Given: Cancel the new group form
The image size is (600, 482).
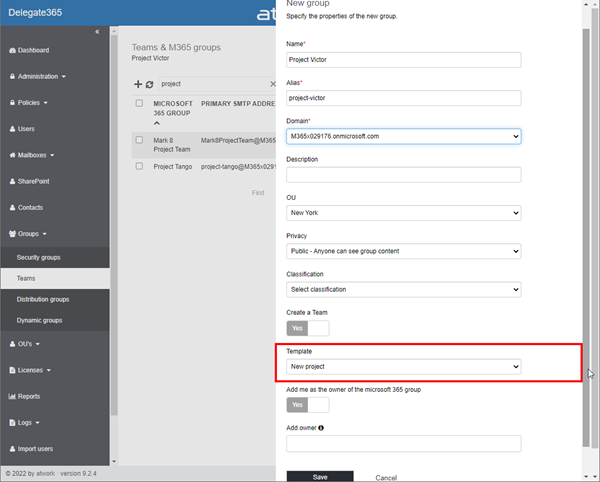Looking at the screenshot, I should click(386, 477).
